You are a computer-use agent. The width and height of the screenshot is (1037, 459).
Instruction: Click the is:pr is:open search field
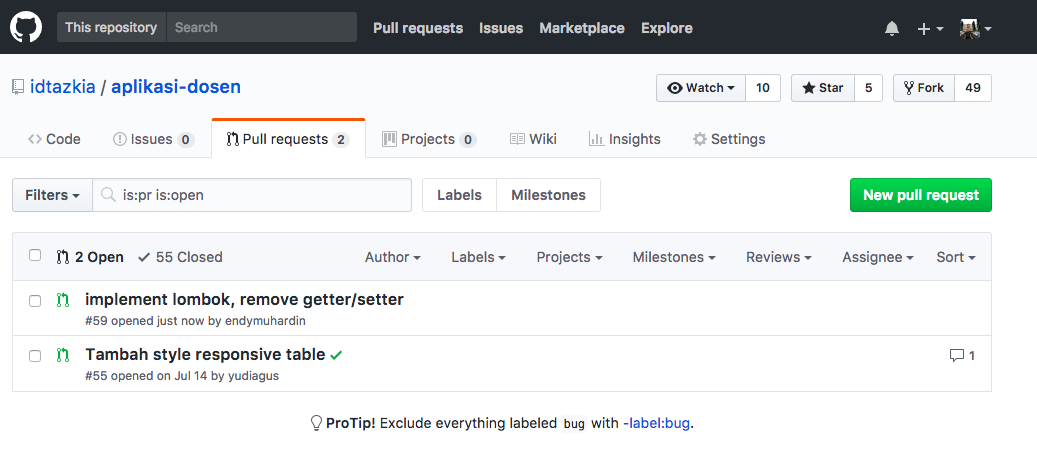click(252, 195)
